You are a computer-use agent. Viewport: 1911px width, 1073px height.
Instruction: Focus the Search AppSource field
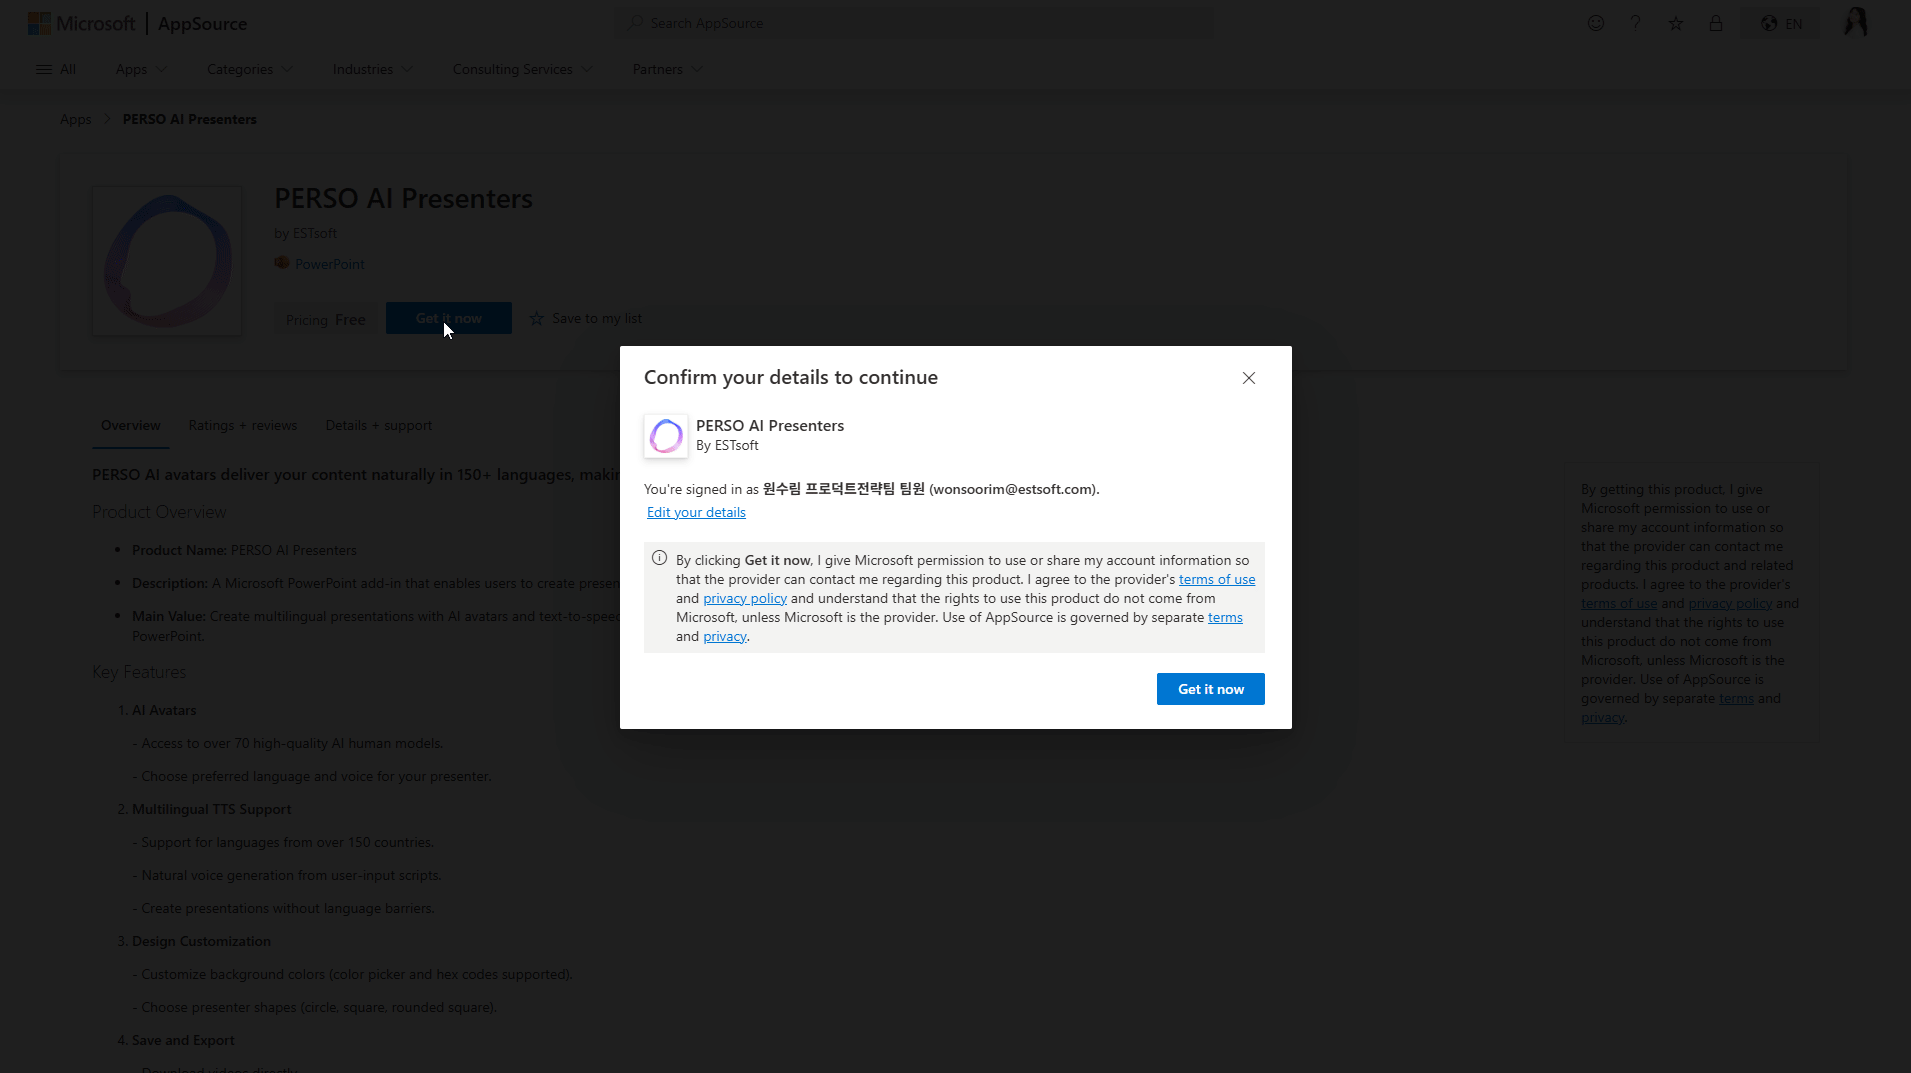[x=914, y=23]
